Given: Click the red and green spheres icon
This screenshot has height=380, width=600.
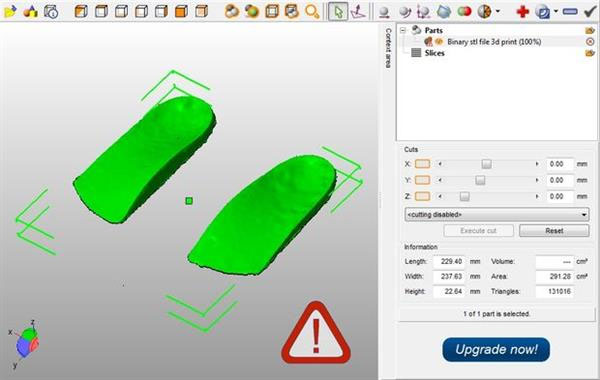Looking at the screenshot, I should 464,11.
